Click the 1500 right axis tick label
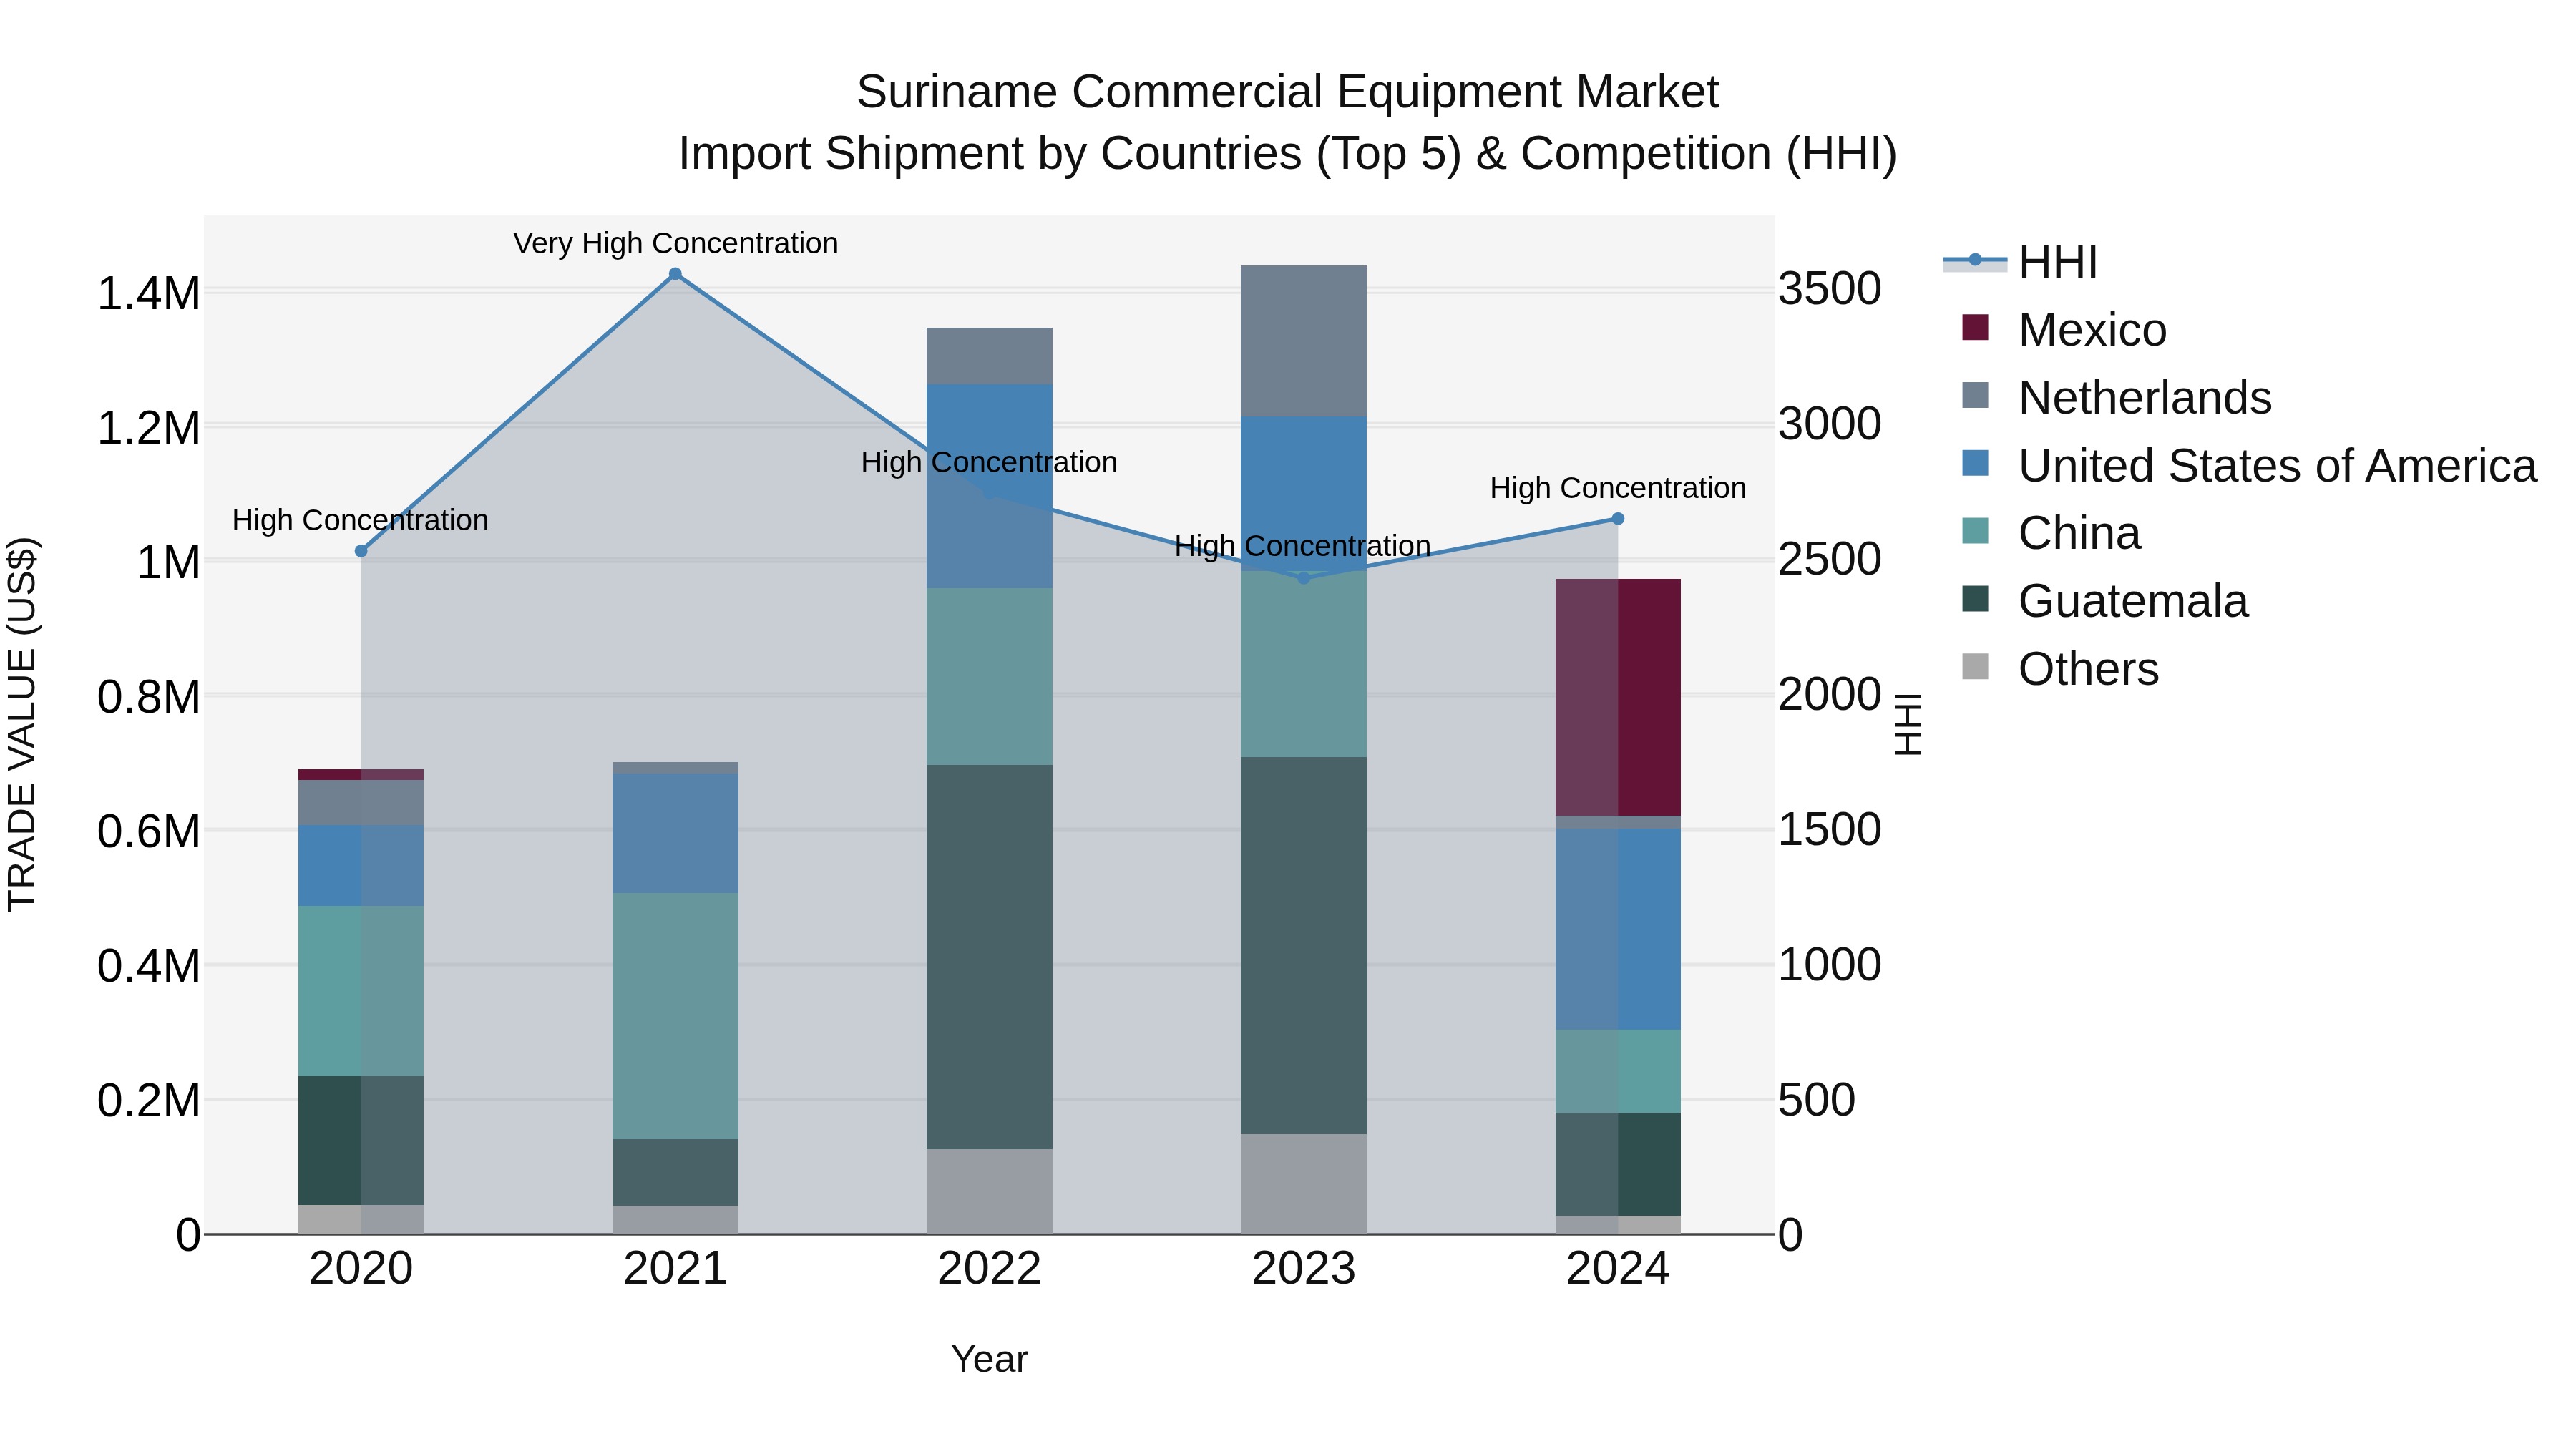2576x1449 pixels. (x=1830, y=829)
